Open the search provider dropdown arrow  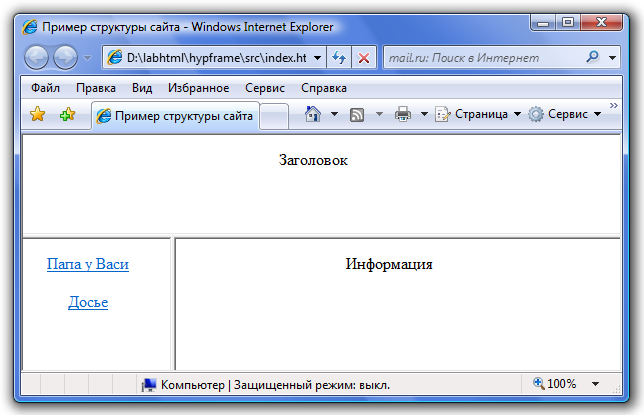pyautogui.click(x=612, y=58)
